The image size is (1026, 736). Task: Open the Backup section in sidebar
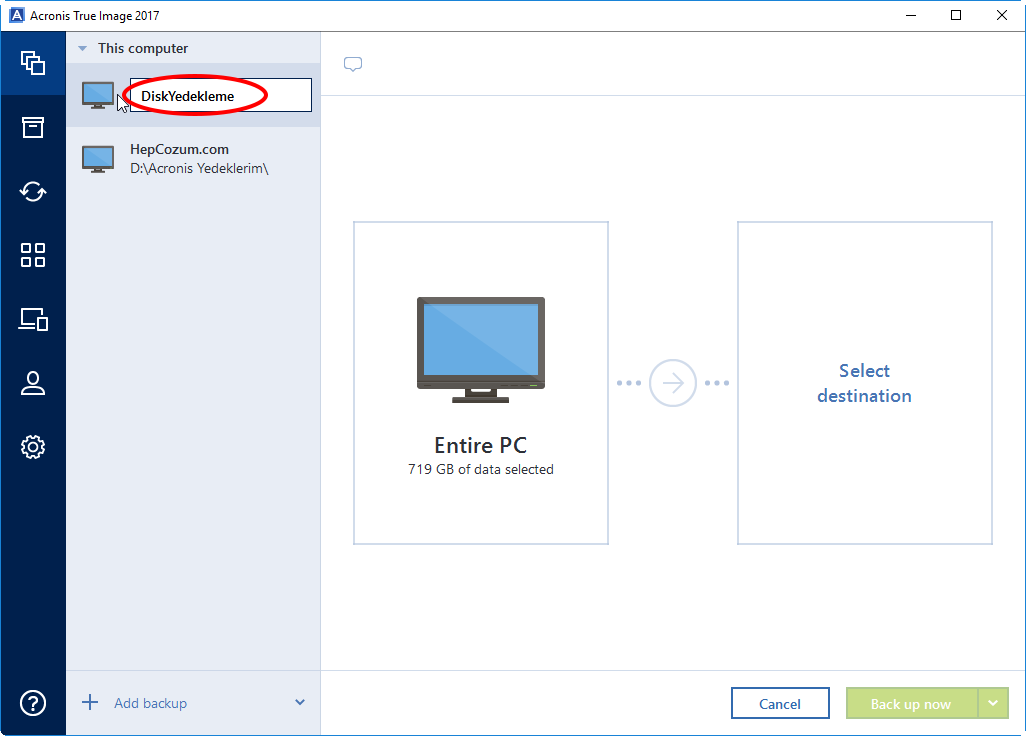pyautogui.click(x=33, y=63)
